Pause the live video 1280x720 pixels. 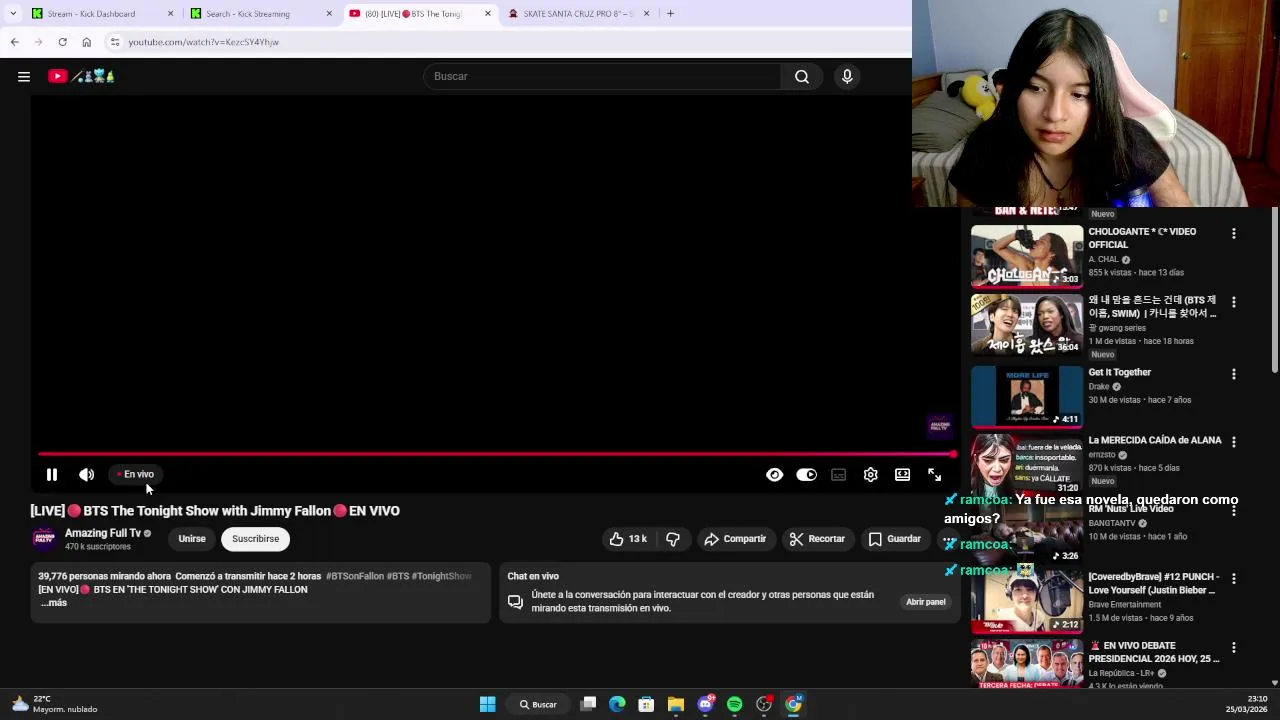(52, 475)
